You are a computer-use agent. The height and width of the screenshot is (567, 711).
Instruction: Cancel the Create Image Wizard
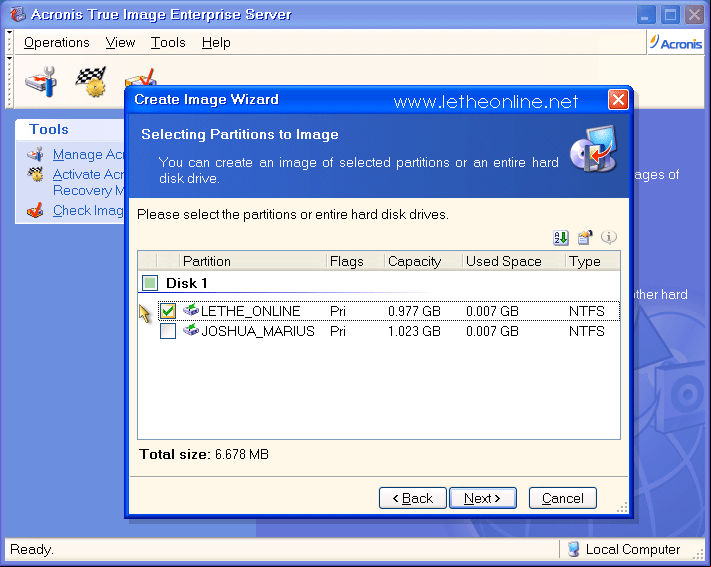563,498
